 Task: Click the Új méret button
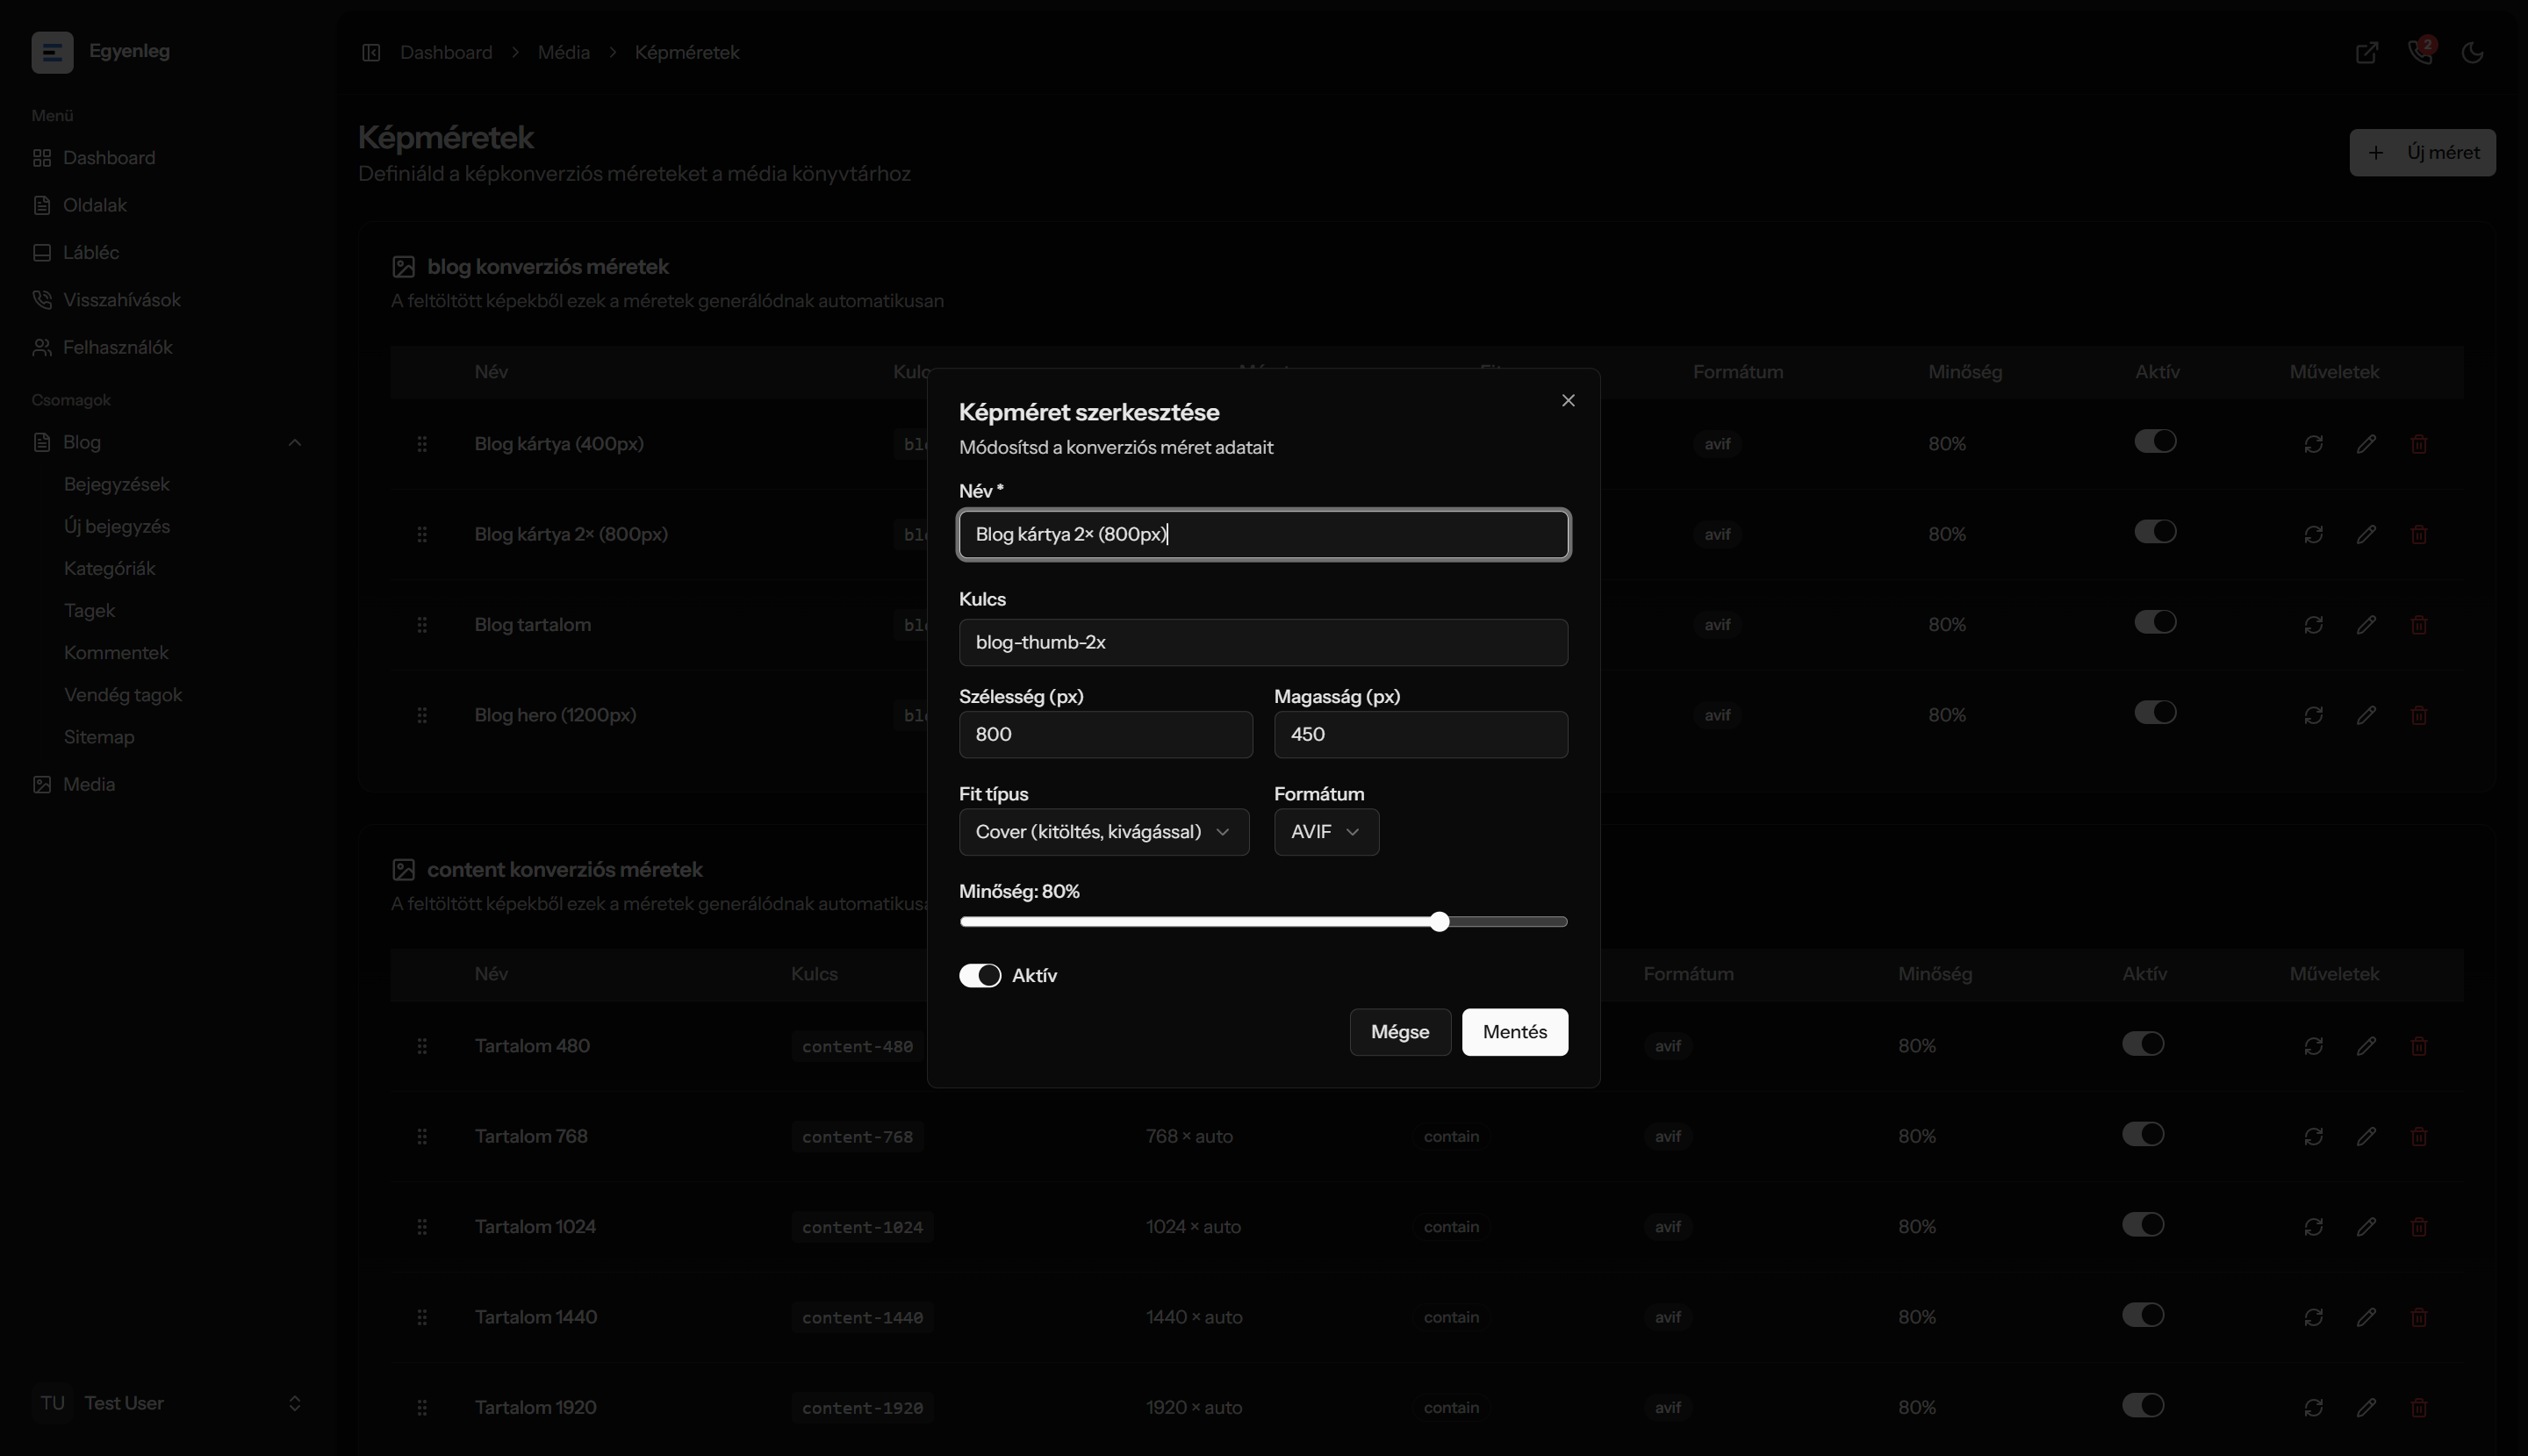(x=2422, y=152)
